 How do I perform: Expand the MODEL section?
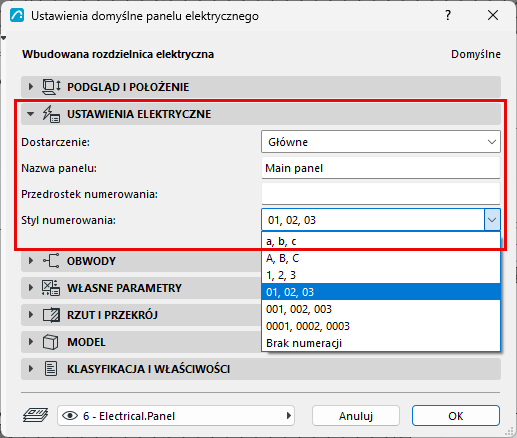click(31, 342)
